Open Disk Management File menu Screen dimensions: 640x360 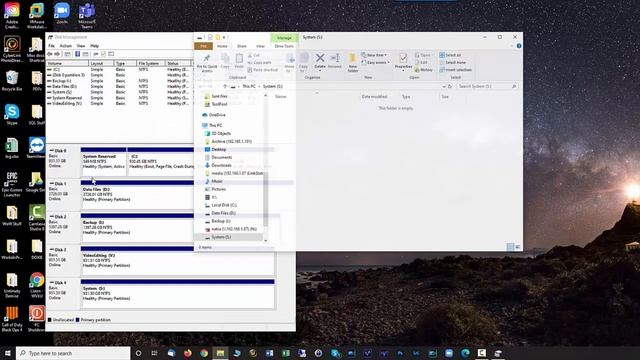51,46
